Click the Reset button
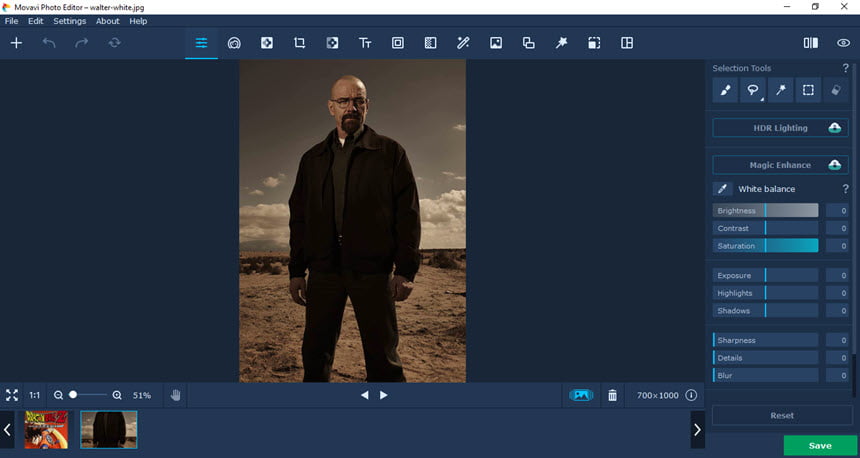 pos(782,415)
